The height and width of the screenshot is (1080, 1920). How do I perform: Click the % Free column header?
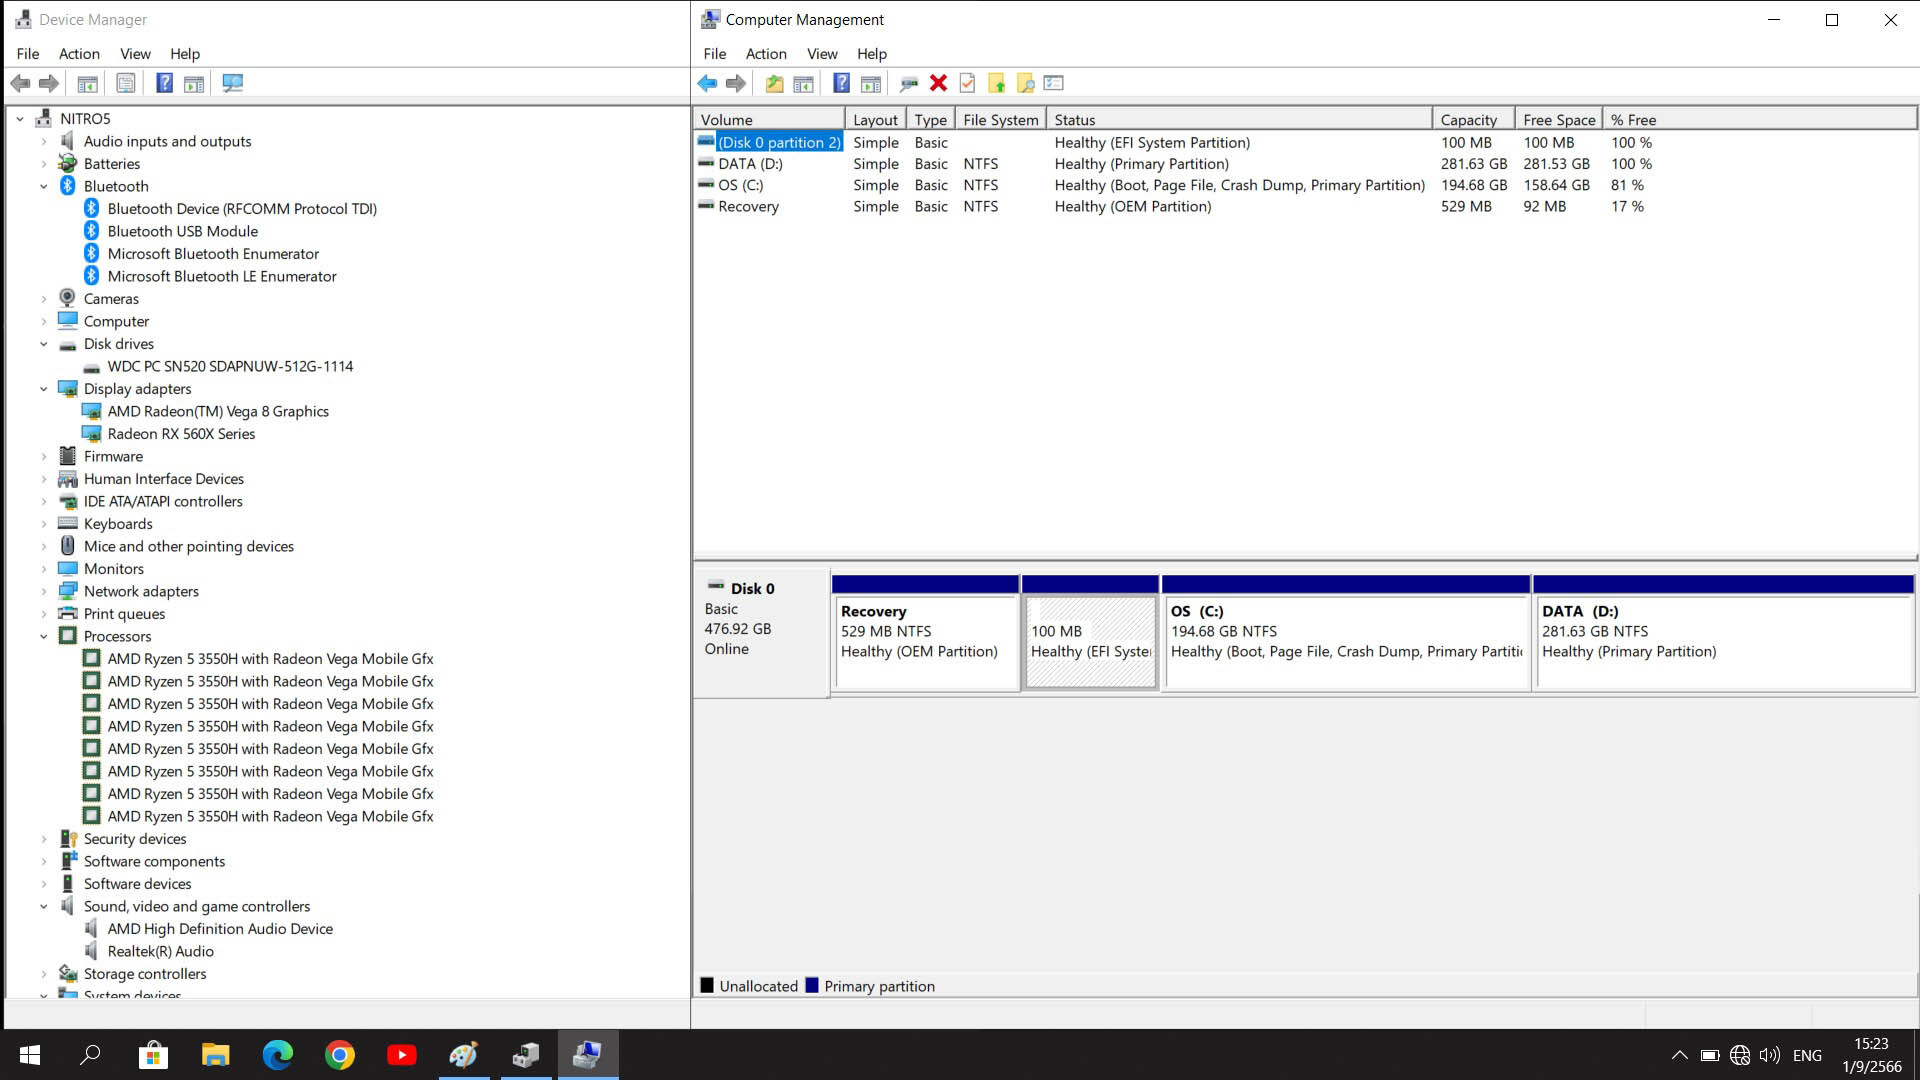point(1633,120)
